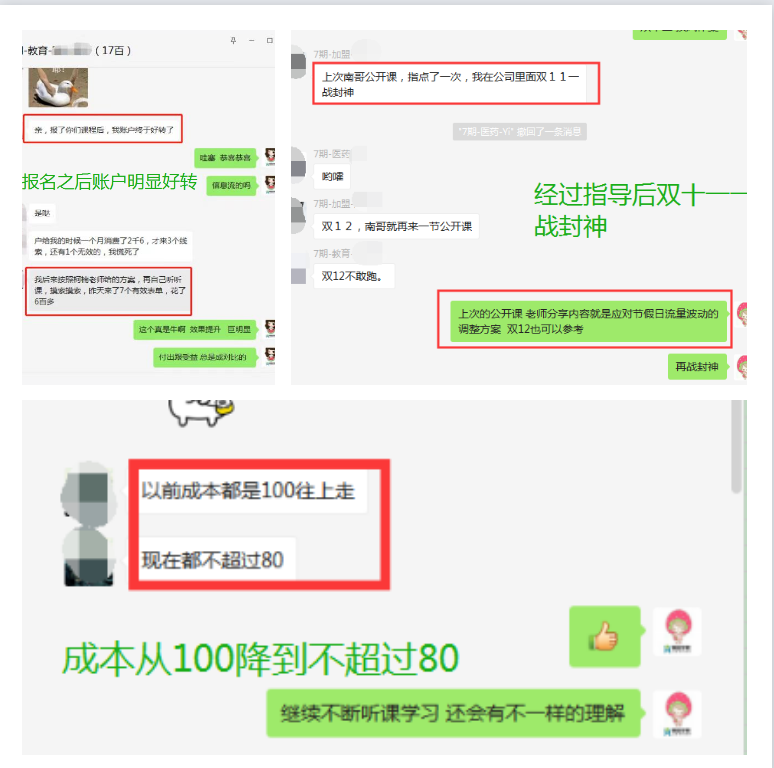Pin the education group chat window
Viewport: 774px width, 768px height.
(x=233, y=40)
